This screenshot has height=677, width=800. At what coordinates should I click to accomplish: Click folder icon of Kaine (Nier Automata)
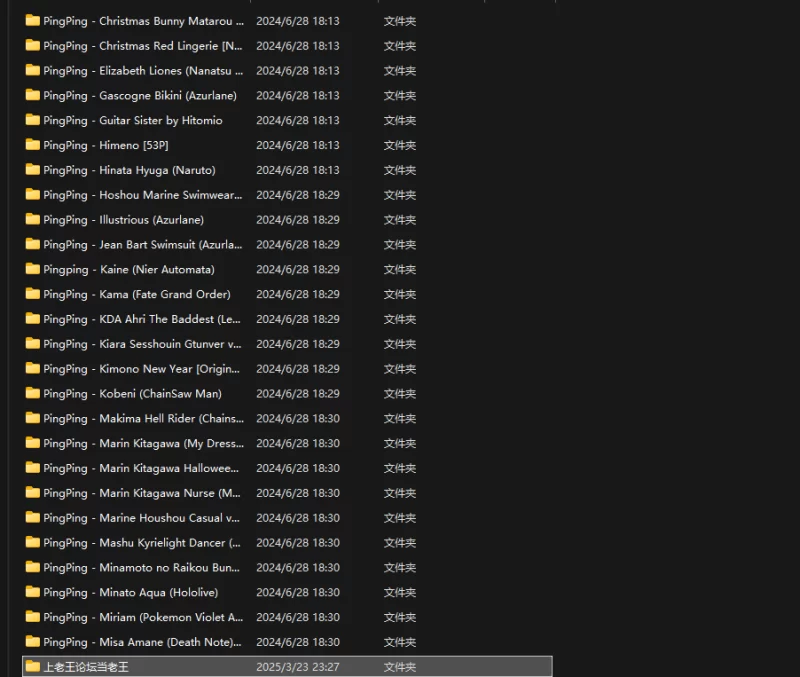tap(33, 269)
